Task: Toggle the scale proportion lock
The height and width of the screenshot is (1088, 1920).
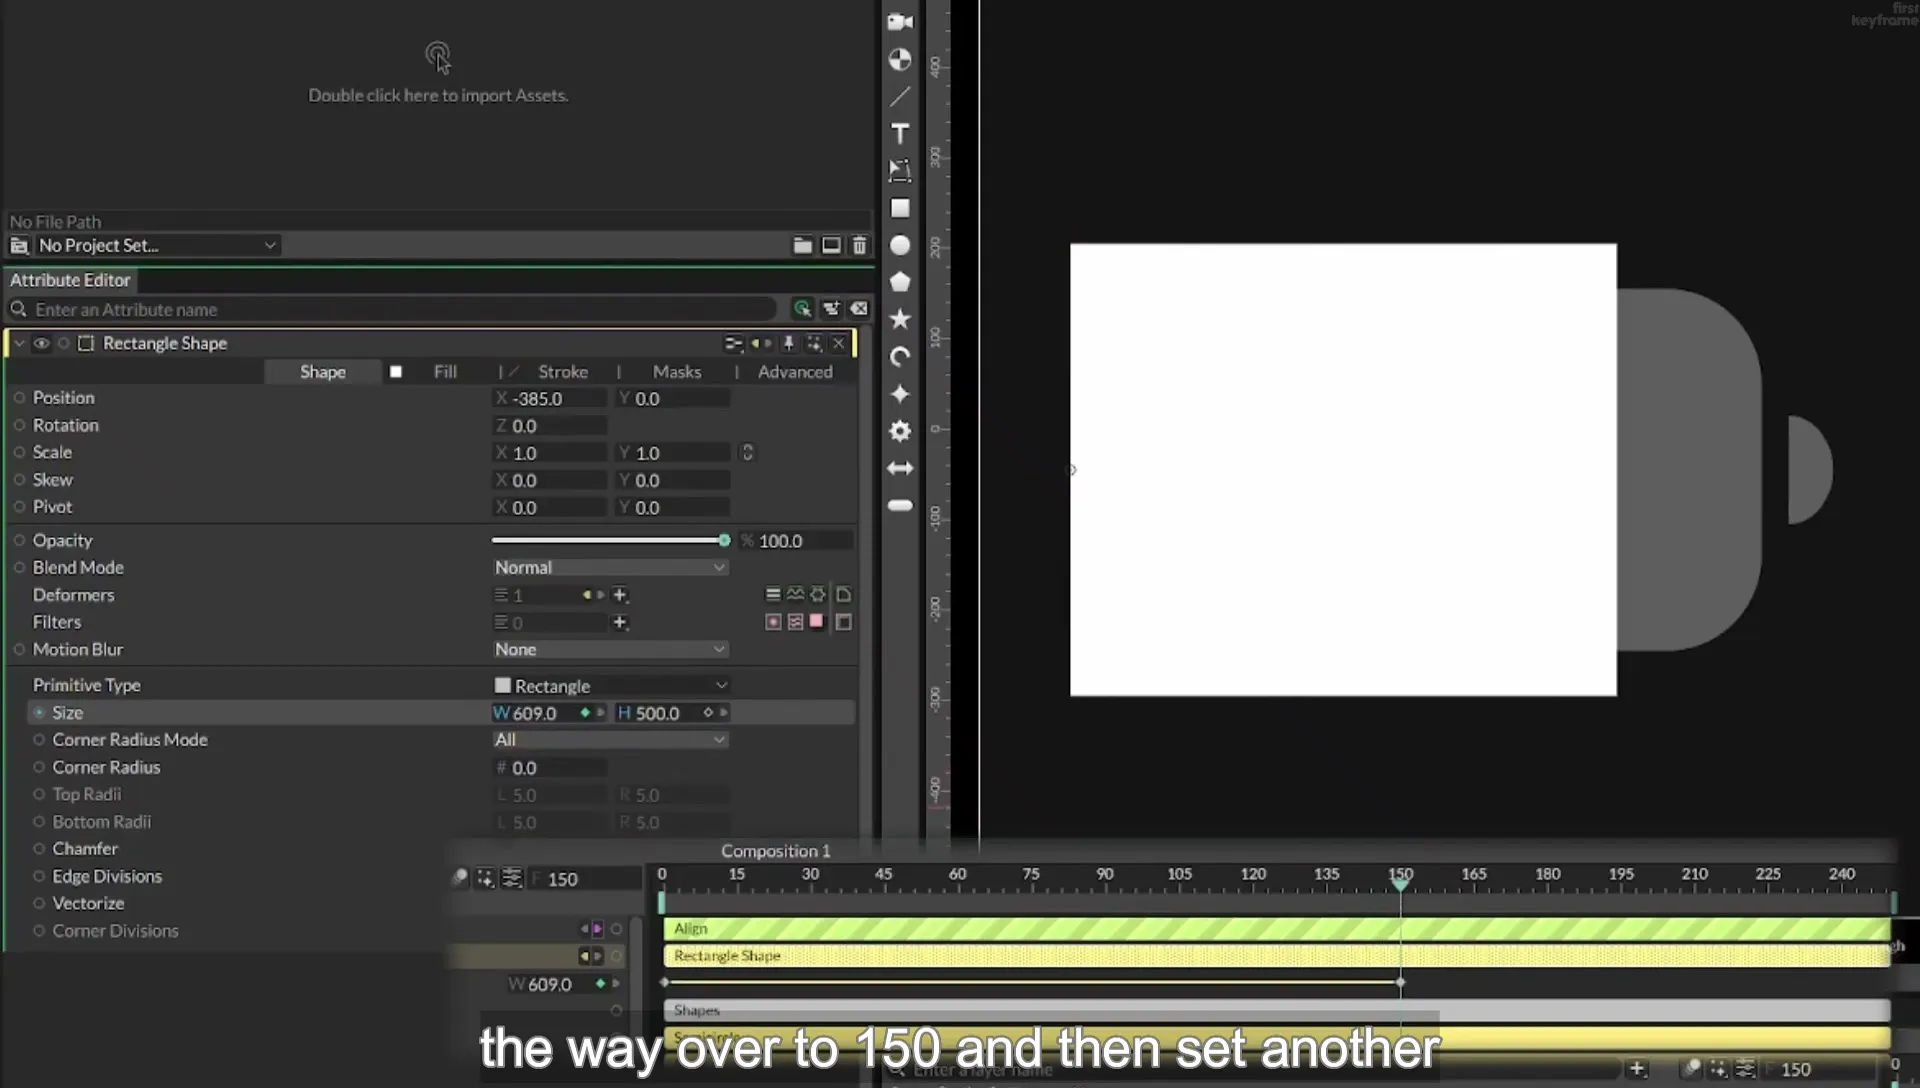Action: 747,453
